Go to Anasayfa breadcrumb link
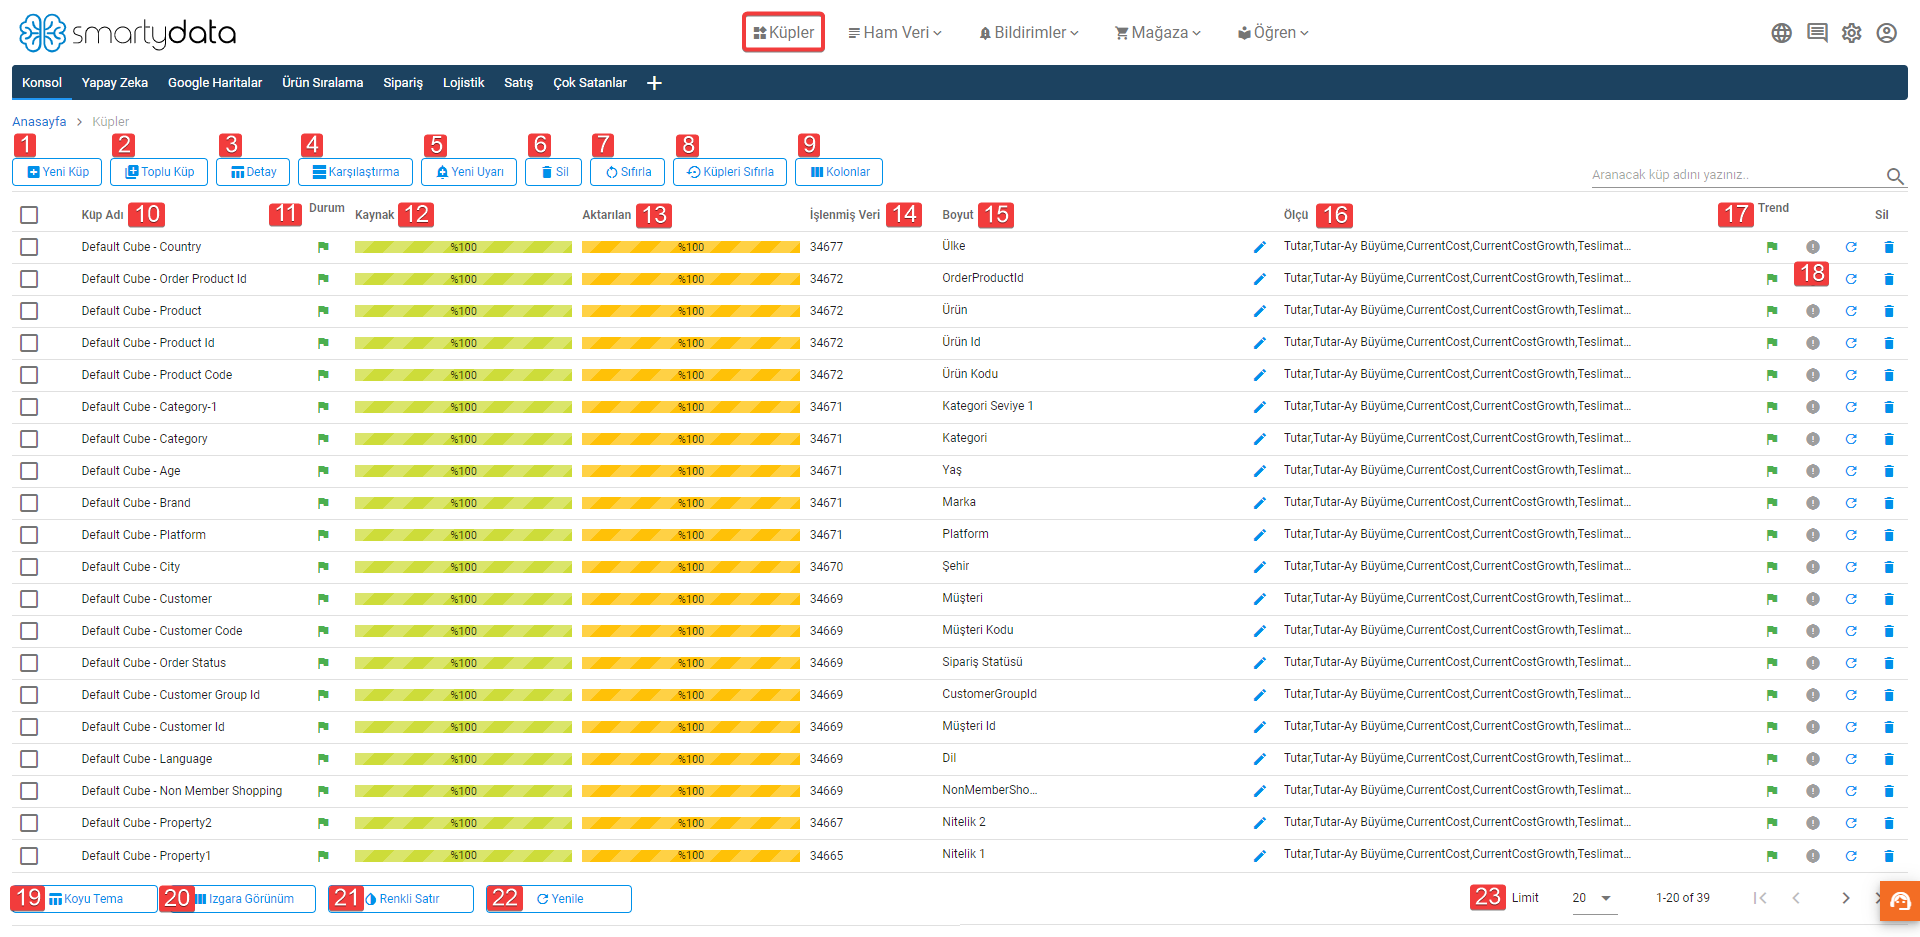The width and height of the screenshot is (1920, 937). pos(39,122)
